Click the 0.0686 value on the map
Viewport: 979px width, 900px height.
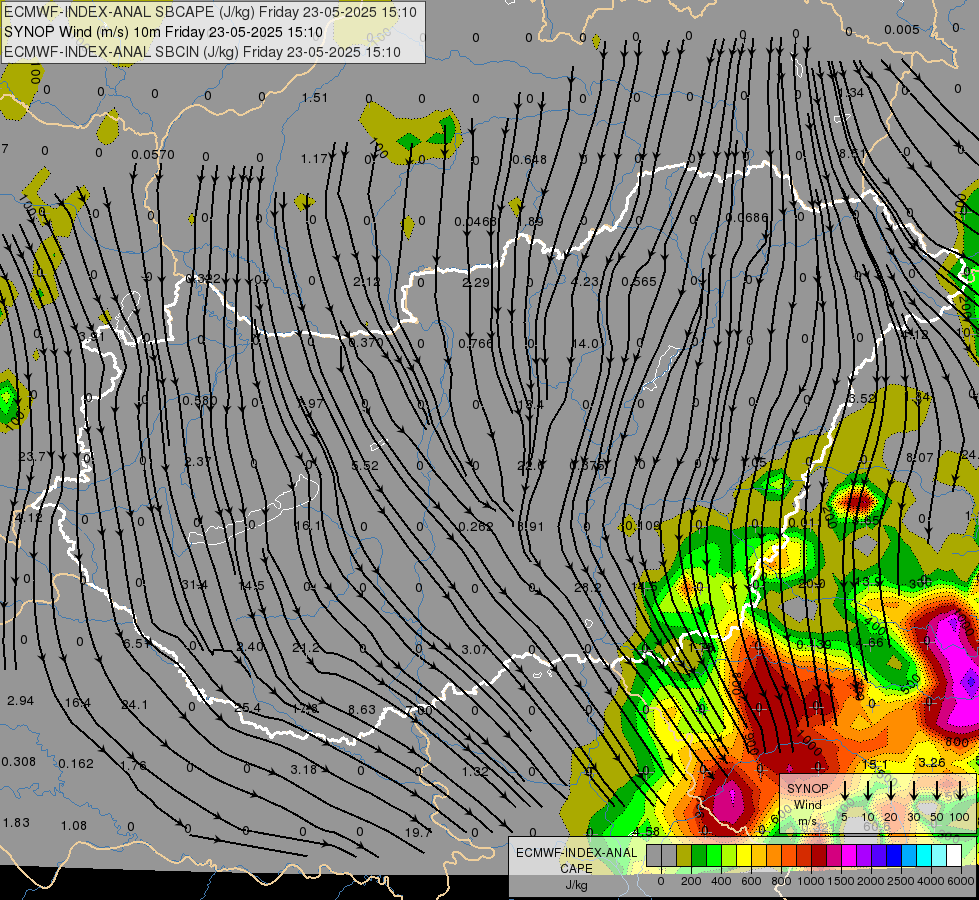coord(747,218)
